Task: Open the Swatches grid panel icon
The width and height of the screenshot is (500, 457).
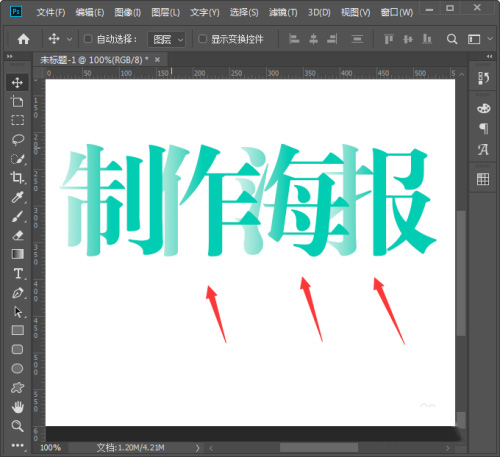Action: 483,179
